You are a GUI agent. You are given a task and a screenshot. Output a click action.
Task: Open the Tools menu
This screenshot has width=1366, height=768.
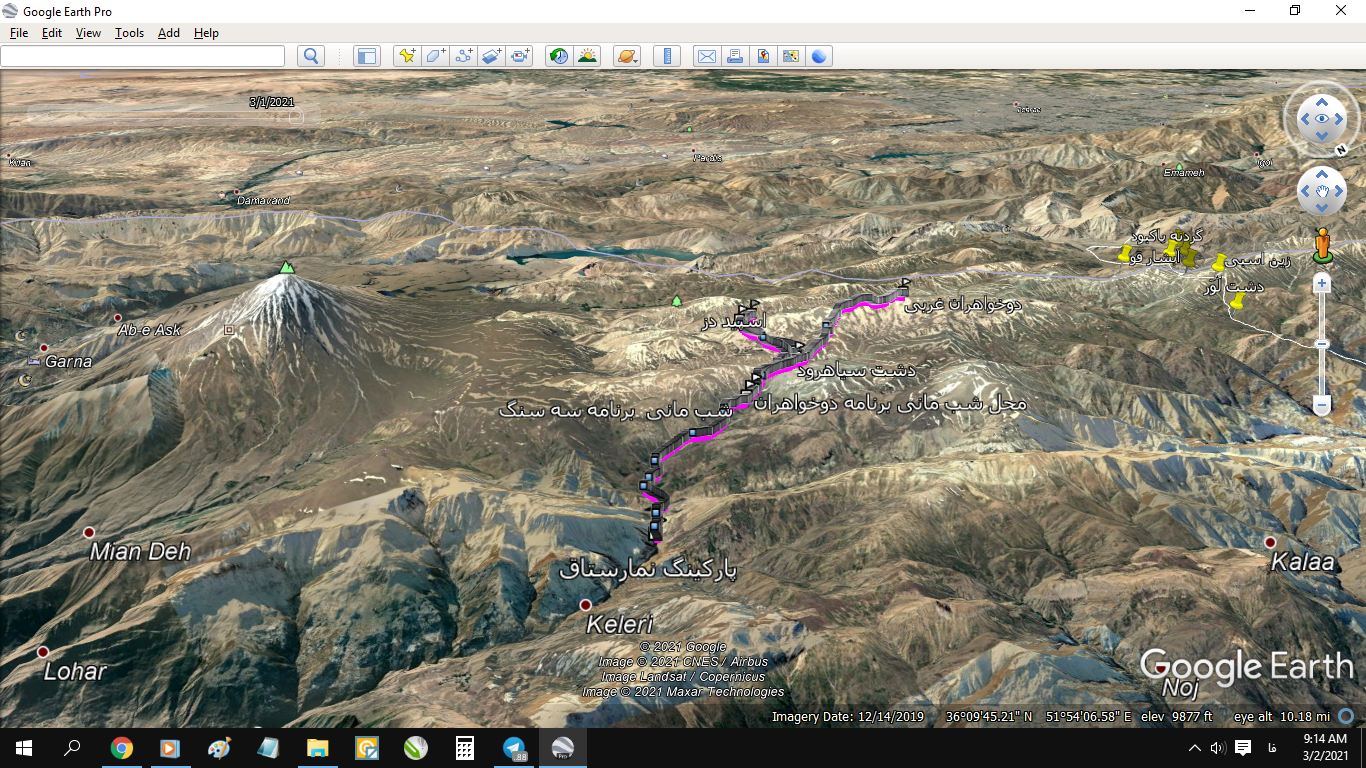coord(129,33)
